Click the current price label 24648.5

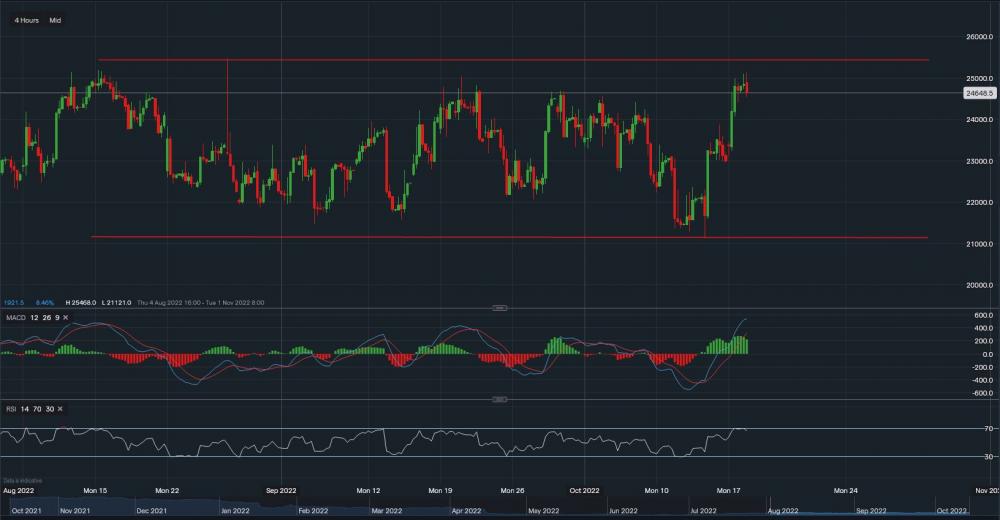click(977, 93)
